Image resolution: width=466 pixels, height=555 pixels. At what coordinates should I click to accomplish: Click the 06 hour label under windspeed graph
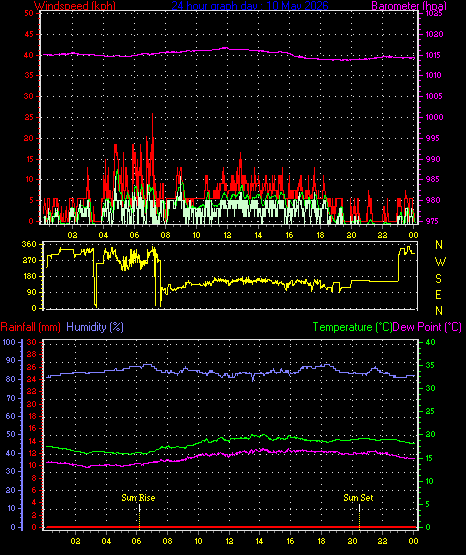[134, 235]
